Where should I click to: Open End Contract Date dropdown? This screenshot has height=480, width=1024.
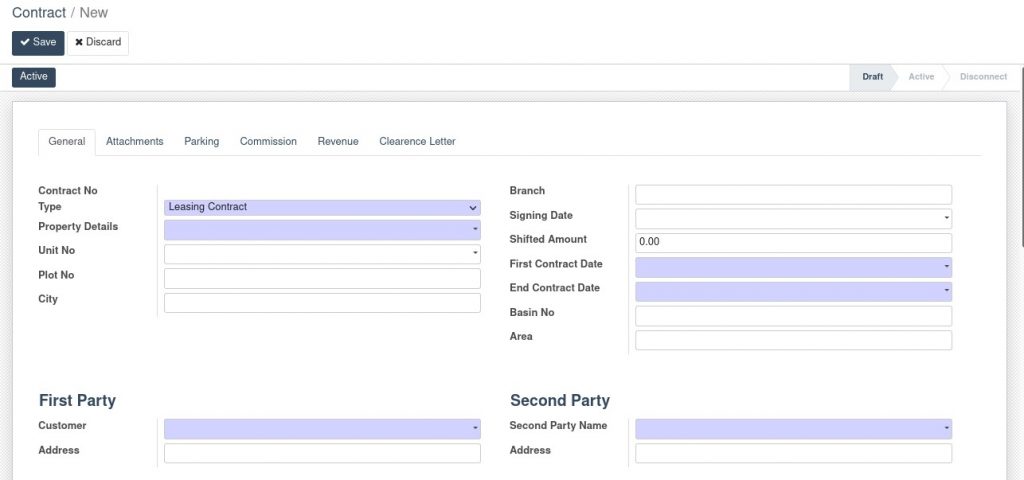coord(793,291)
